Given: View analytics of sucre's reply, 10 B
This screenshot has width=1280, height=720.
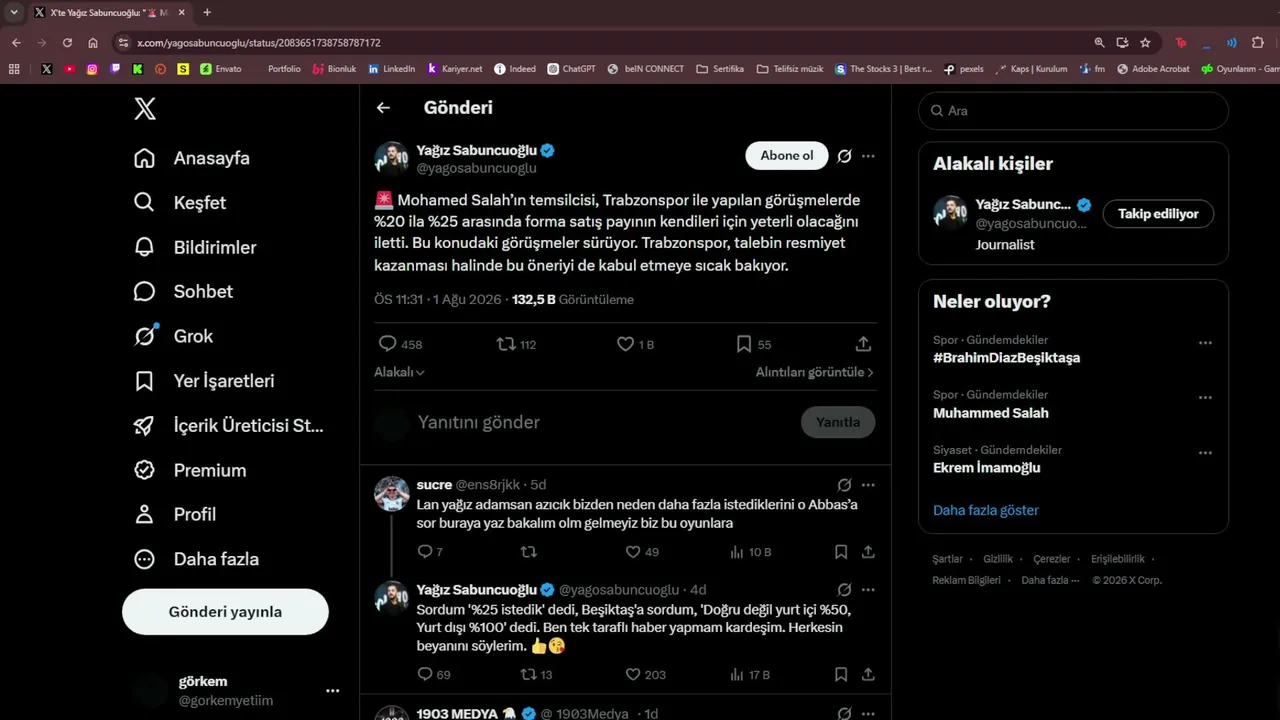Looking at the screenshot, I should click(750, 552).
